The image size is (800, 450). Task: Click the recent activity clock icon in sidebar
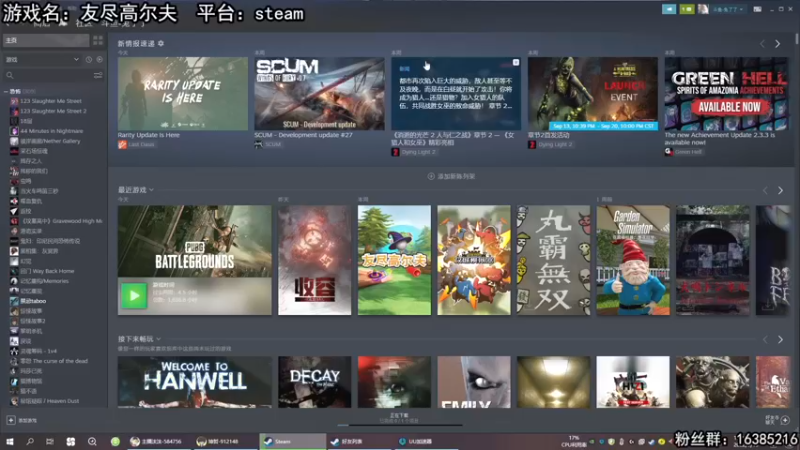tap(89, 60)
